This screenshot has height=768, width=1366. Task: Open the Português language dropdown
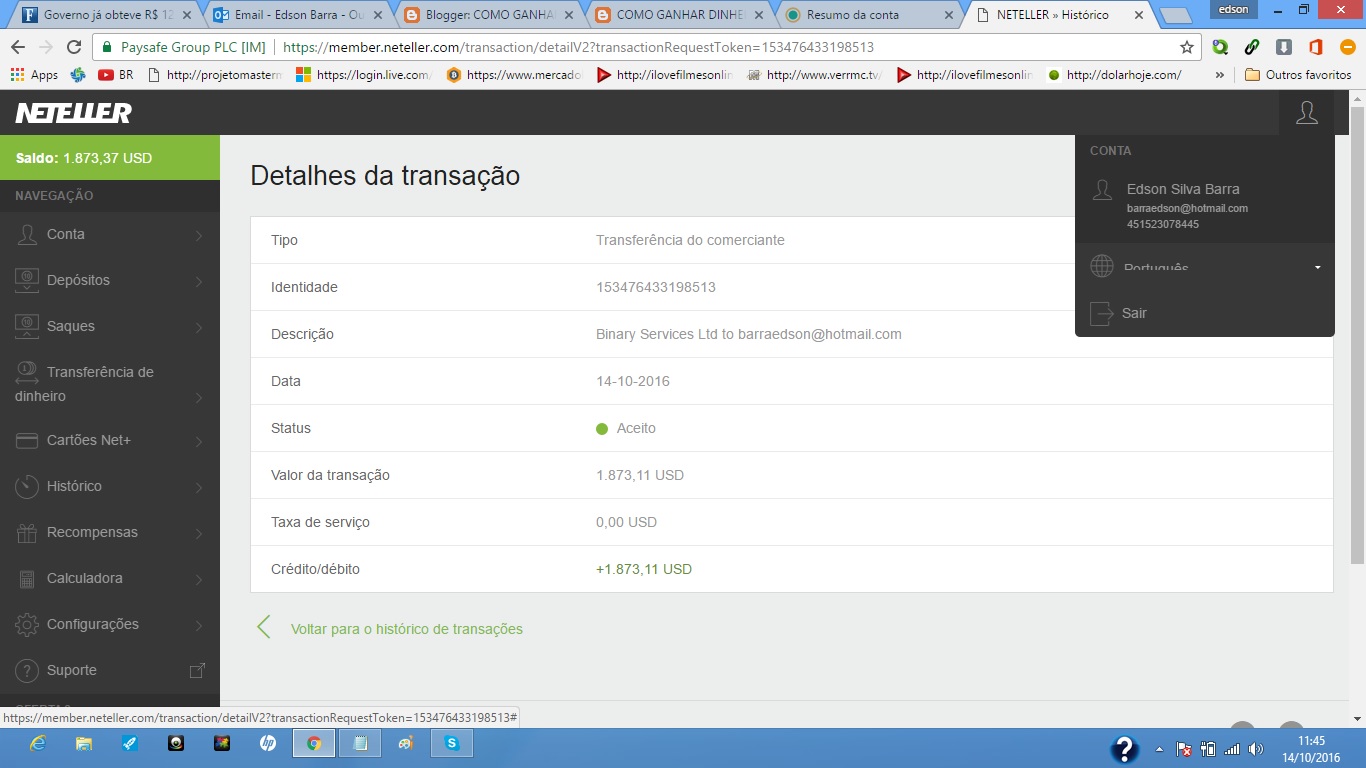1205,267
